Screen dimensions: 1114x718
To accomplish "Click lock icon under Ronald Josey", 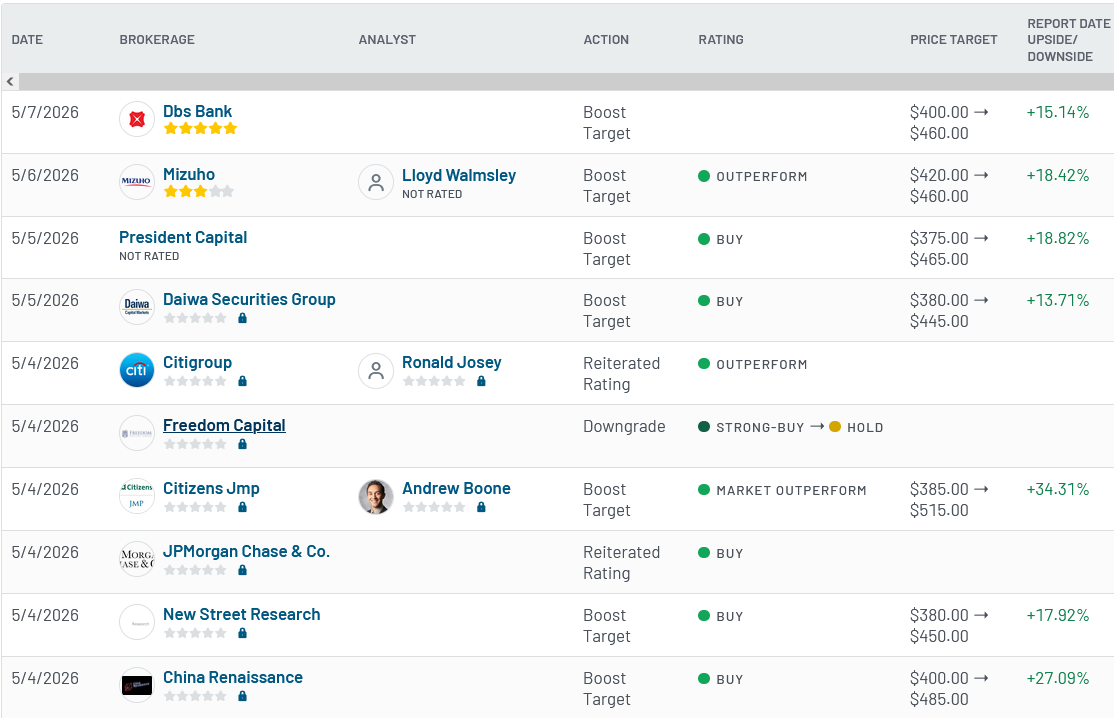I will (481, 381).
